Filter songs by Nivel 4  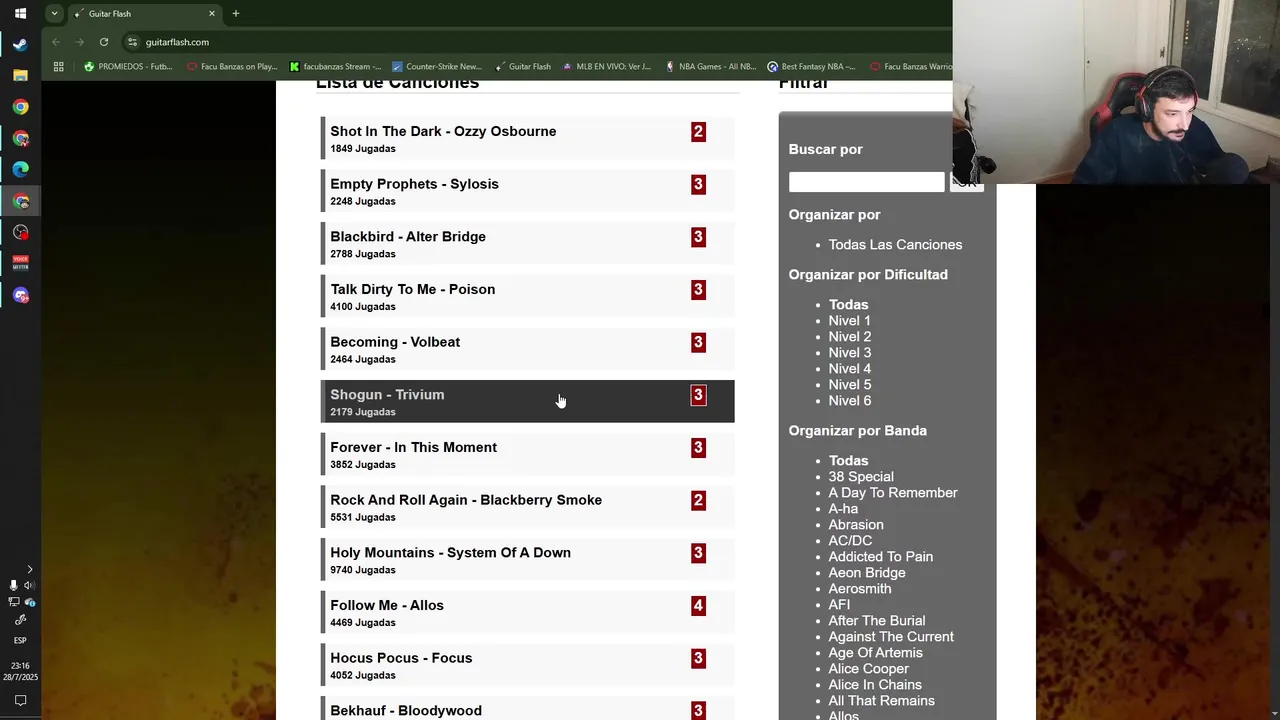(x=849, y=368)
